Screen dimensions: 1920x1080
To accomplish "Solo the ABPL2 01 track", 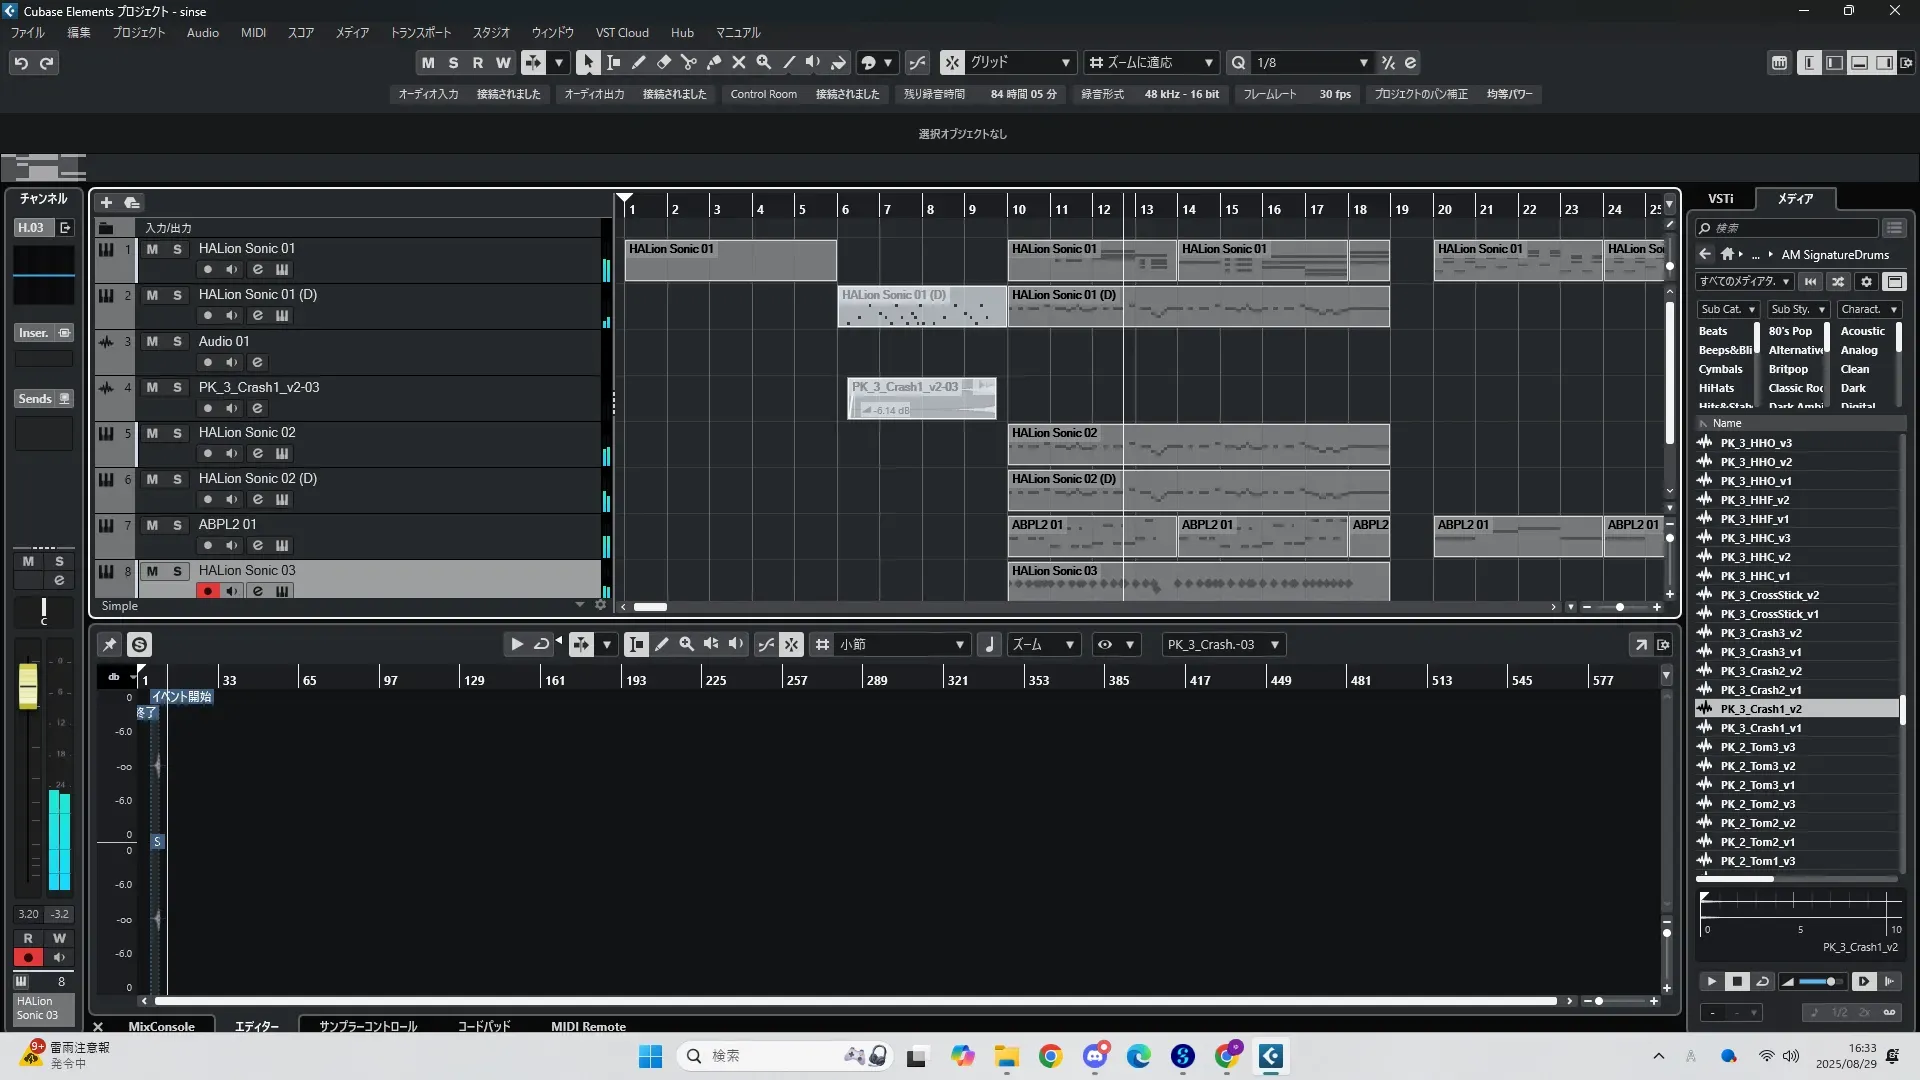I will coord(177,525).
